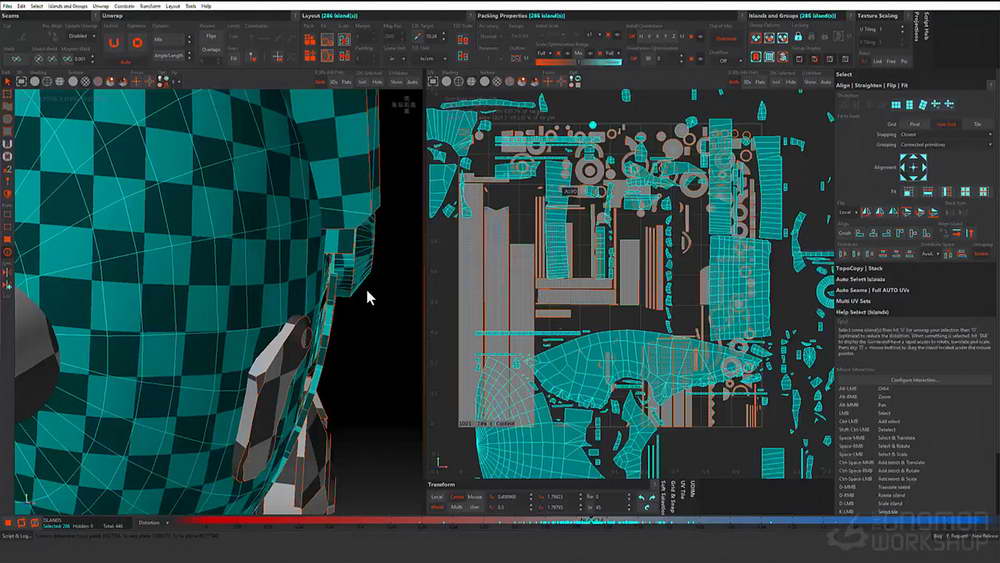Click the top Fit icon in Layout panel
Image resolution: width=1000 pixels, height=563 pixels.
point(327,41)
